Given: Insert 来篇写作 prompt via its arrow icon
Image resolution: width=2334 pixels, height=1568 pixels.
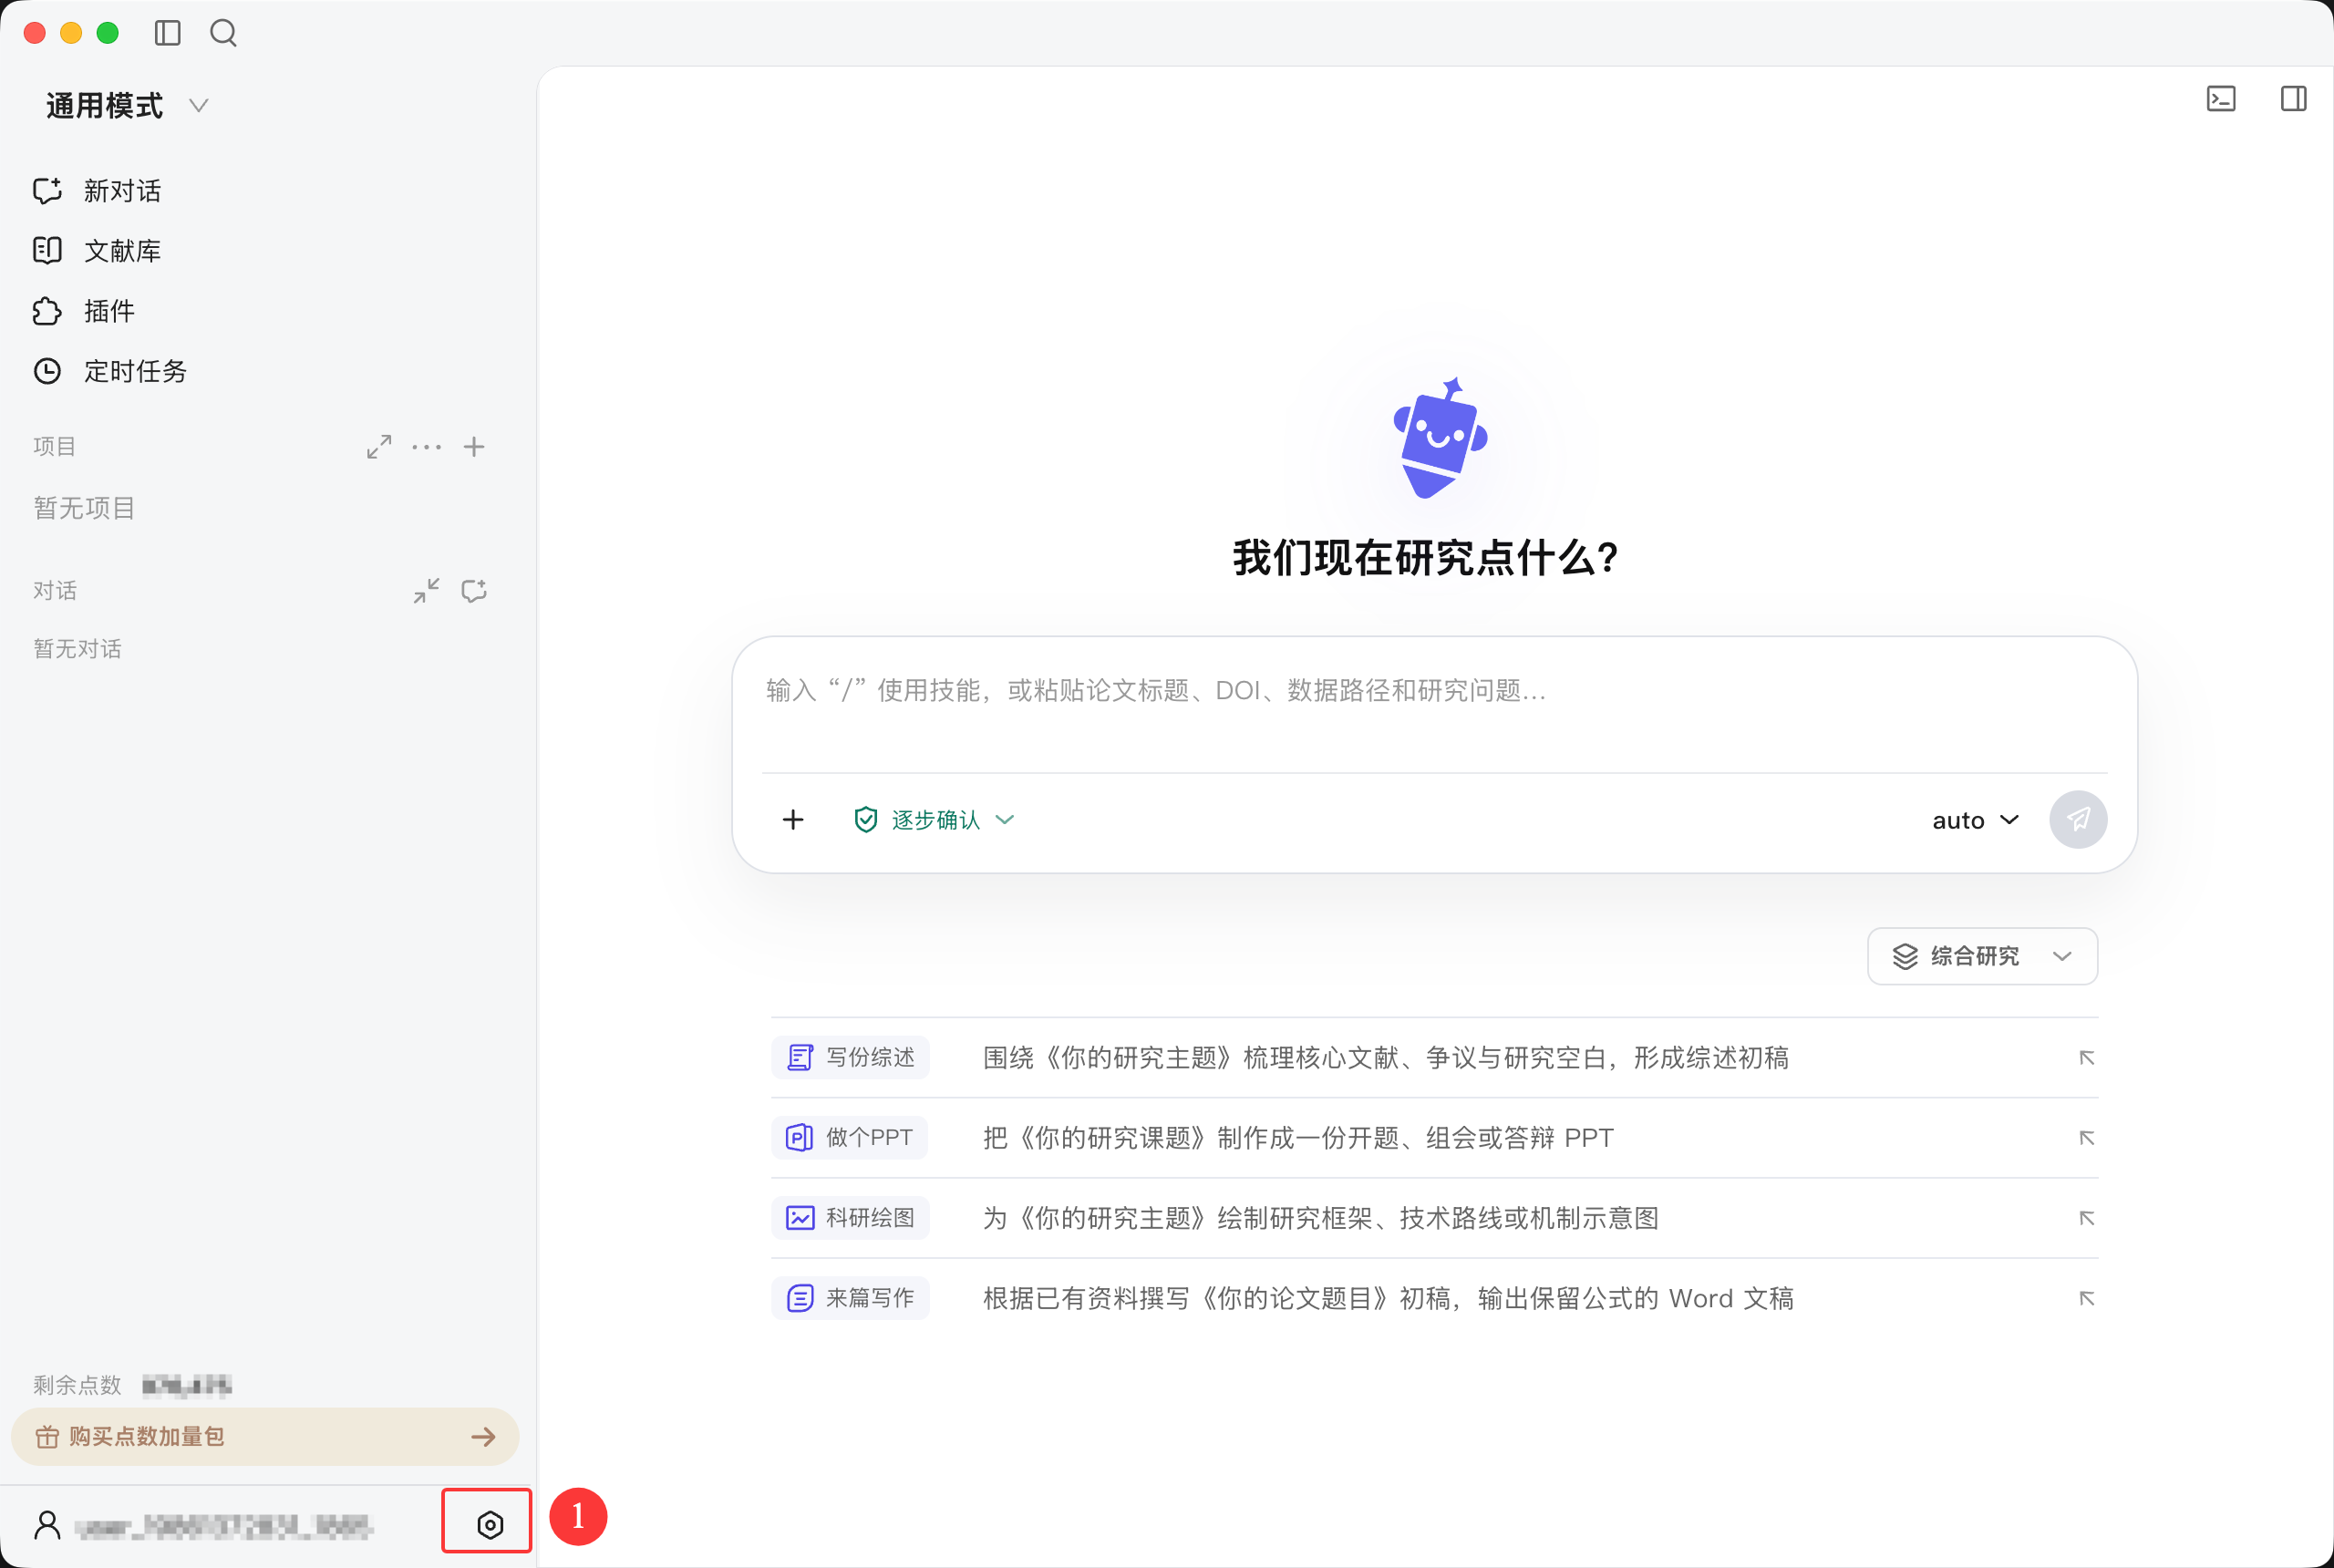Looking at the screenshot, I should [x=2086, y=1297].
